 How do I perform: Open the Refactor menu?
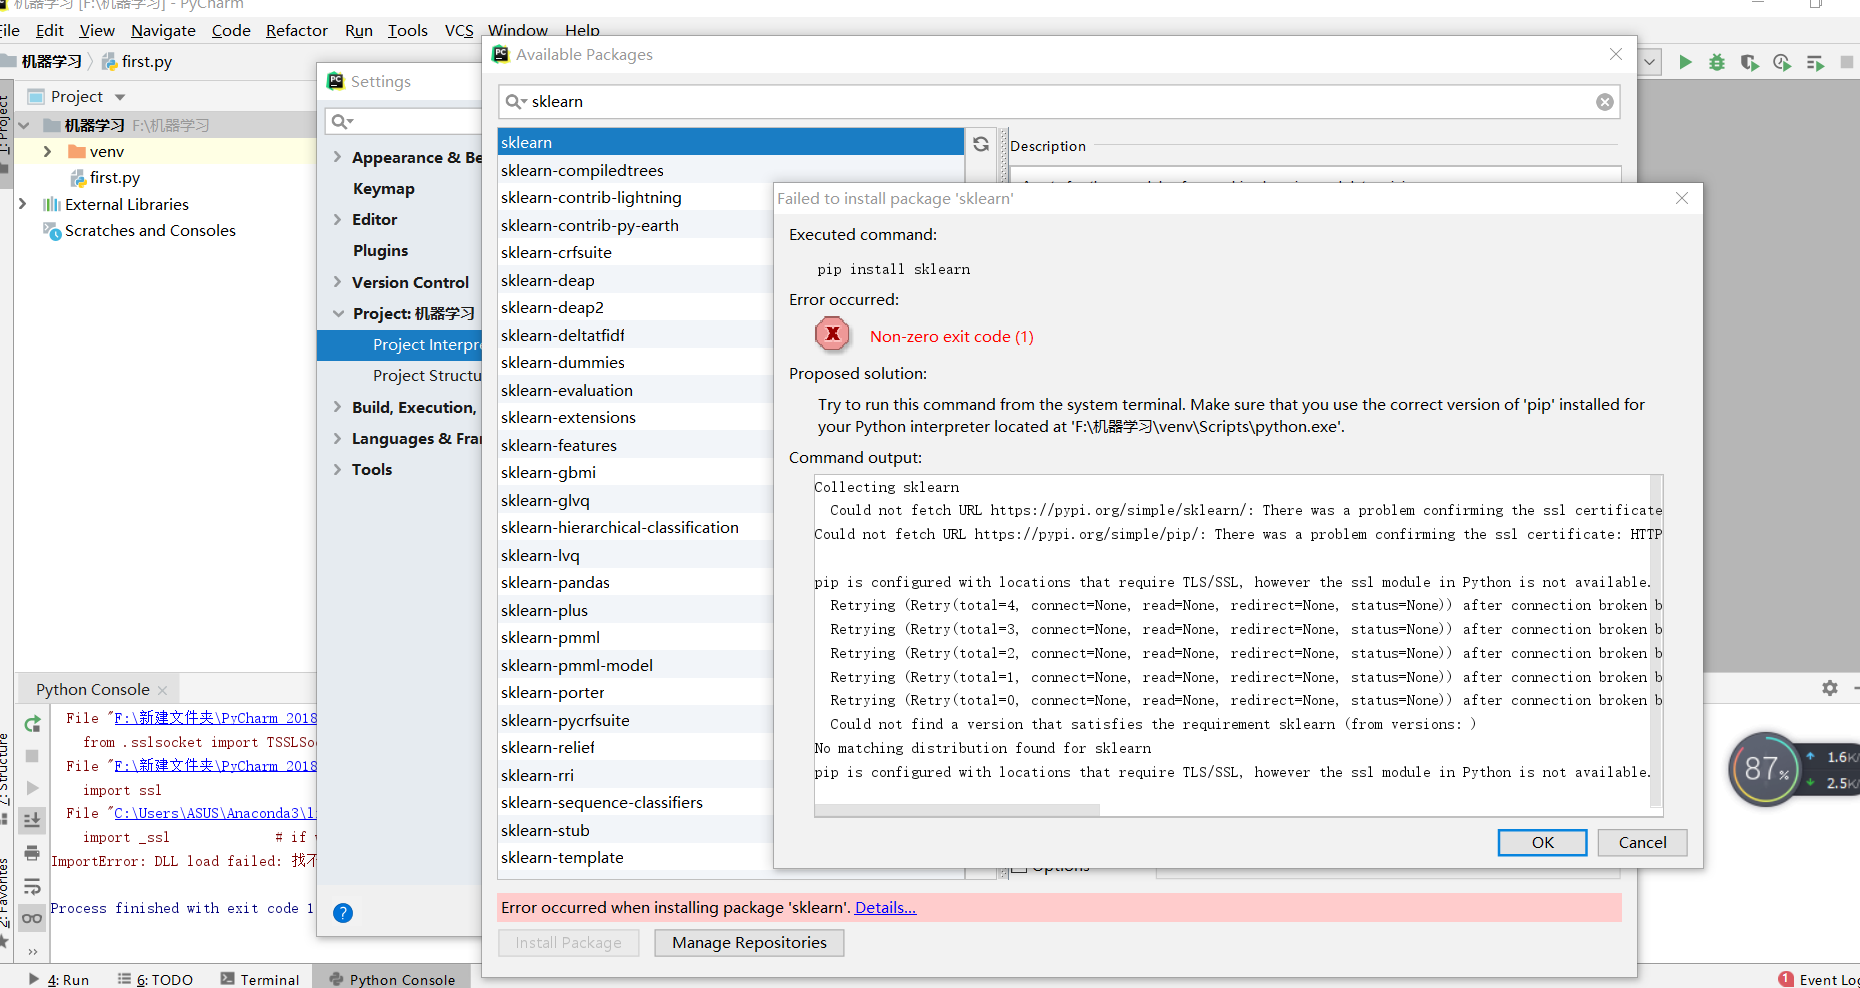pyautogui.click(x=296, y=30)
